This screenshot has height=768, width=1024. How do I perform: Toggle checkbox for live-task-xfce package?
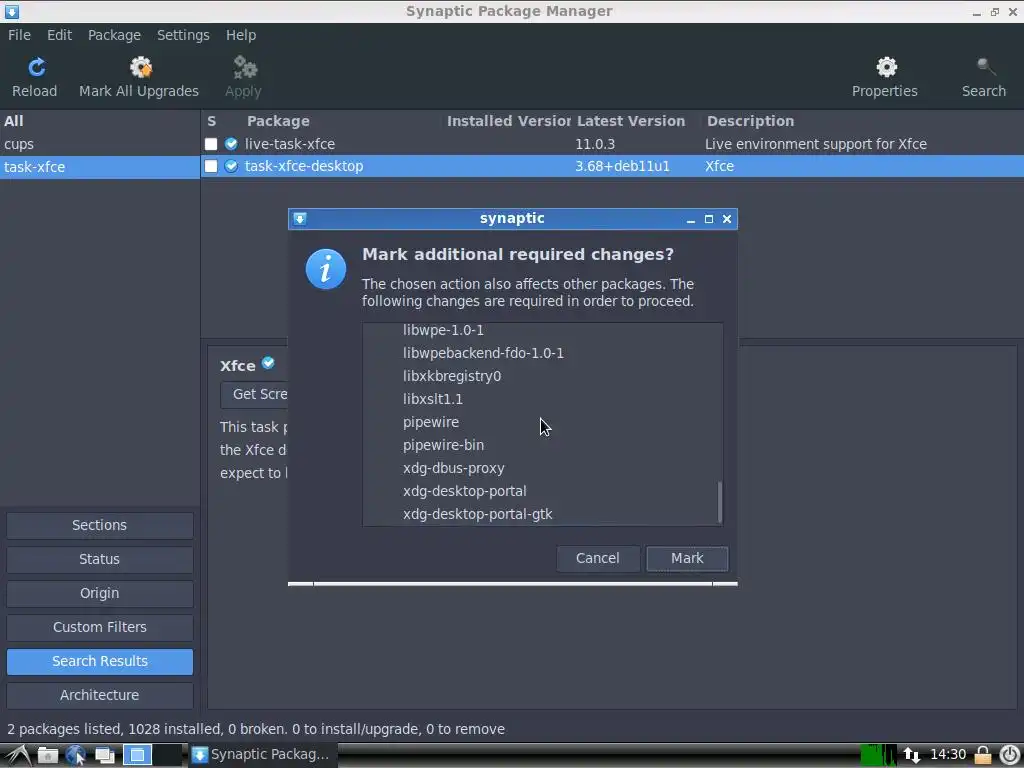(211, 144)
